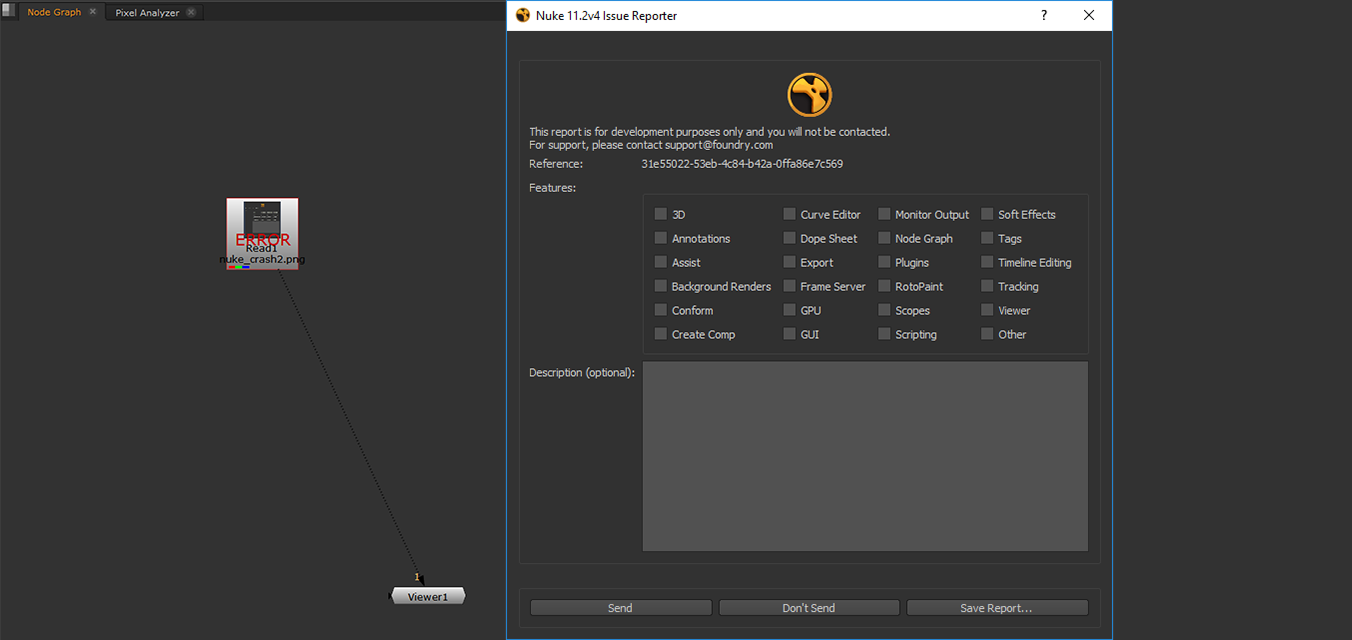
Task: Enable the Dope Sheet checkbox
Action: click(x=789, y=238)
